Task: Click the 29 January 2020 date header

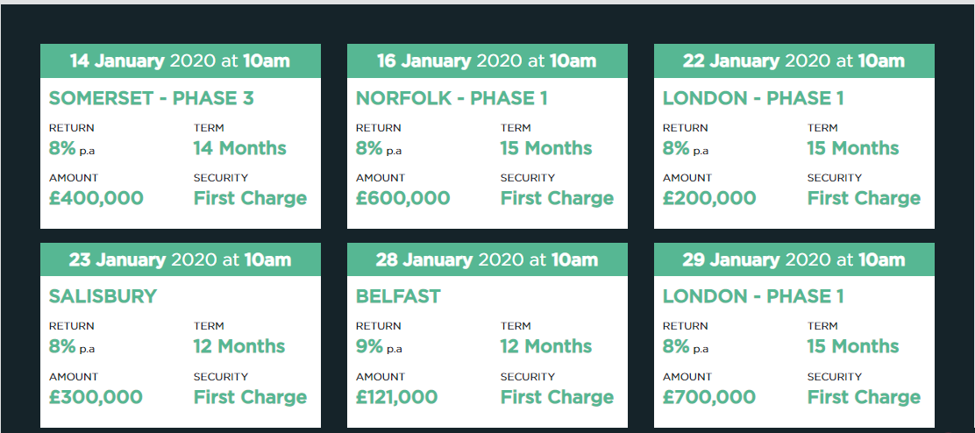Action: (794, 259)
